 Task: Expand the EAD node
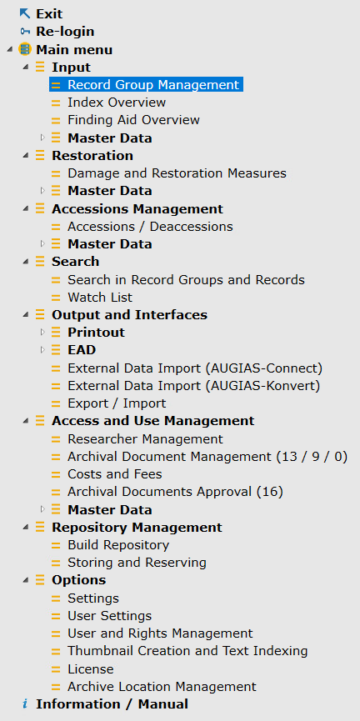pos(43,350)
